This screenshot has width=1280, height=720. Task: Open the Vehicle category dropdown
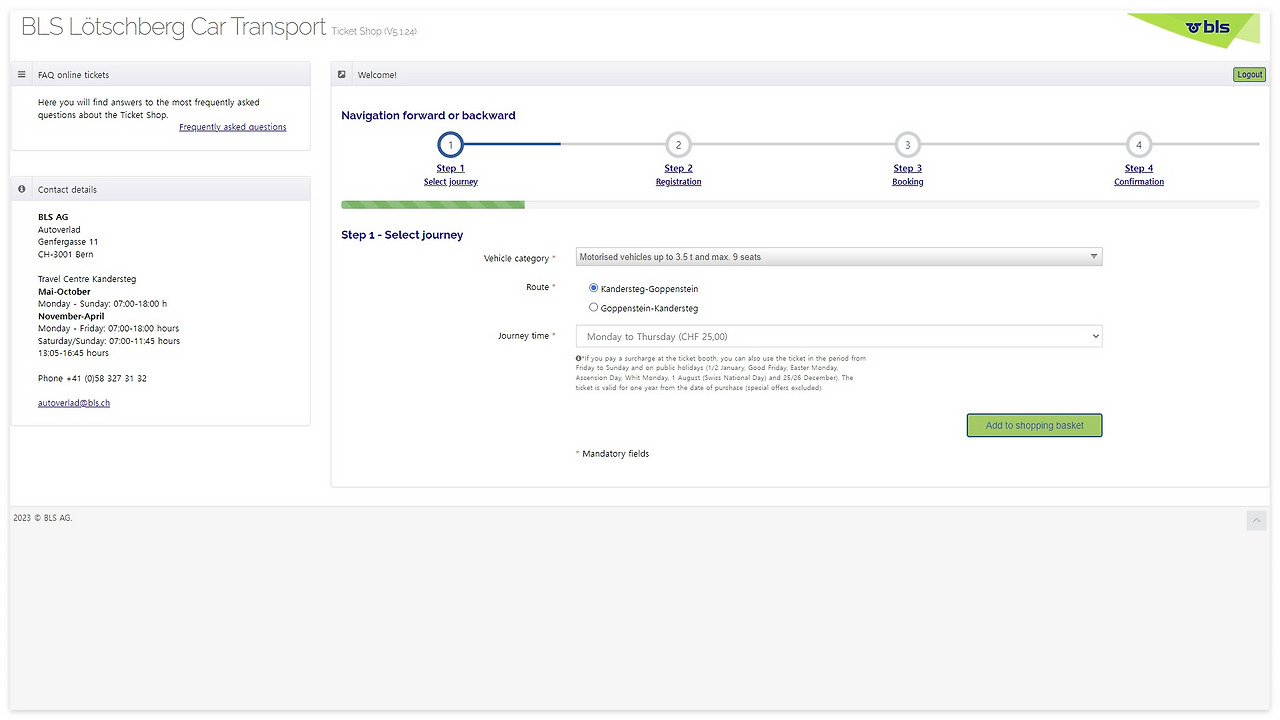click(x=839, y=257)
